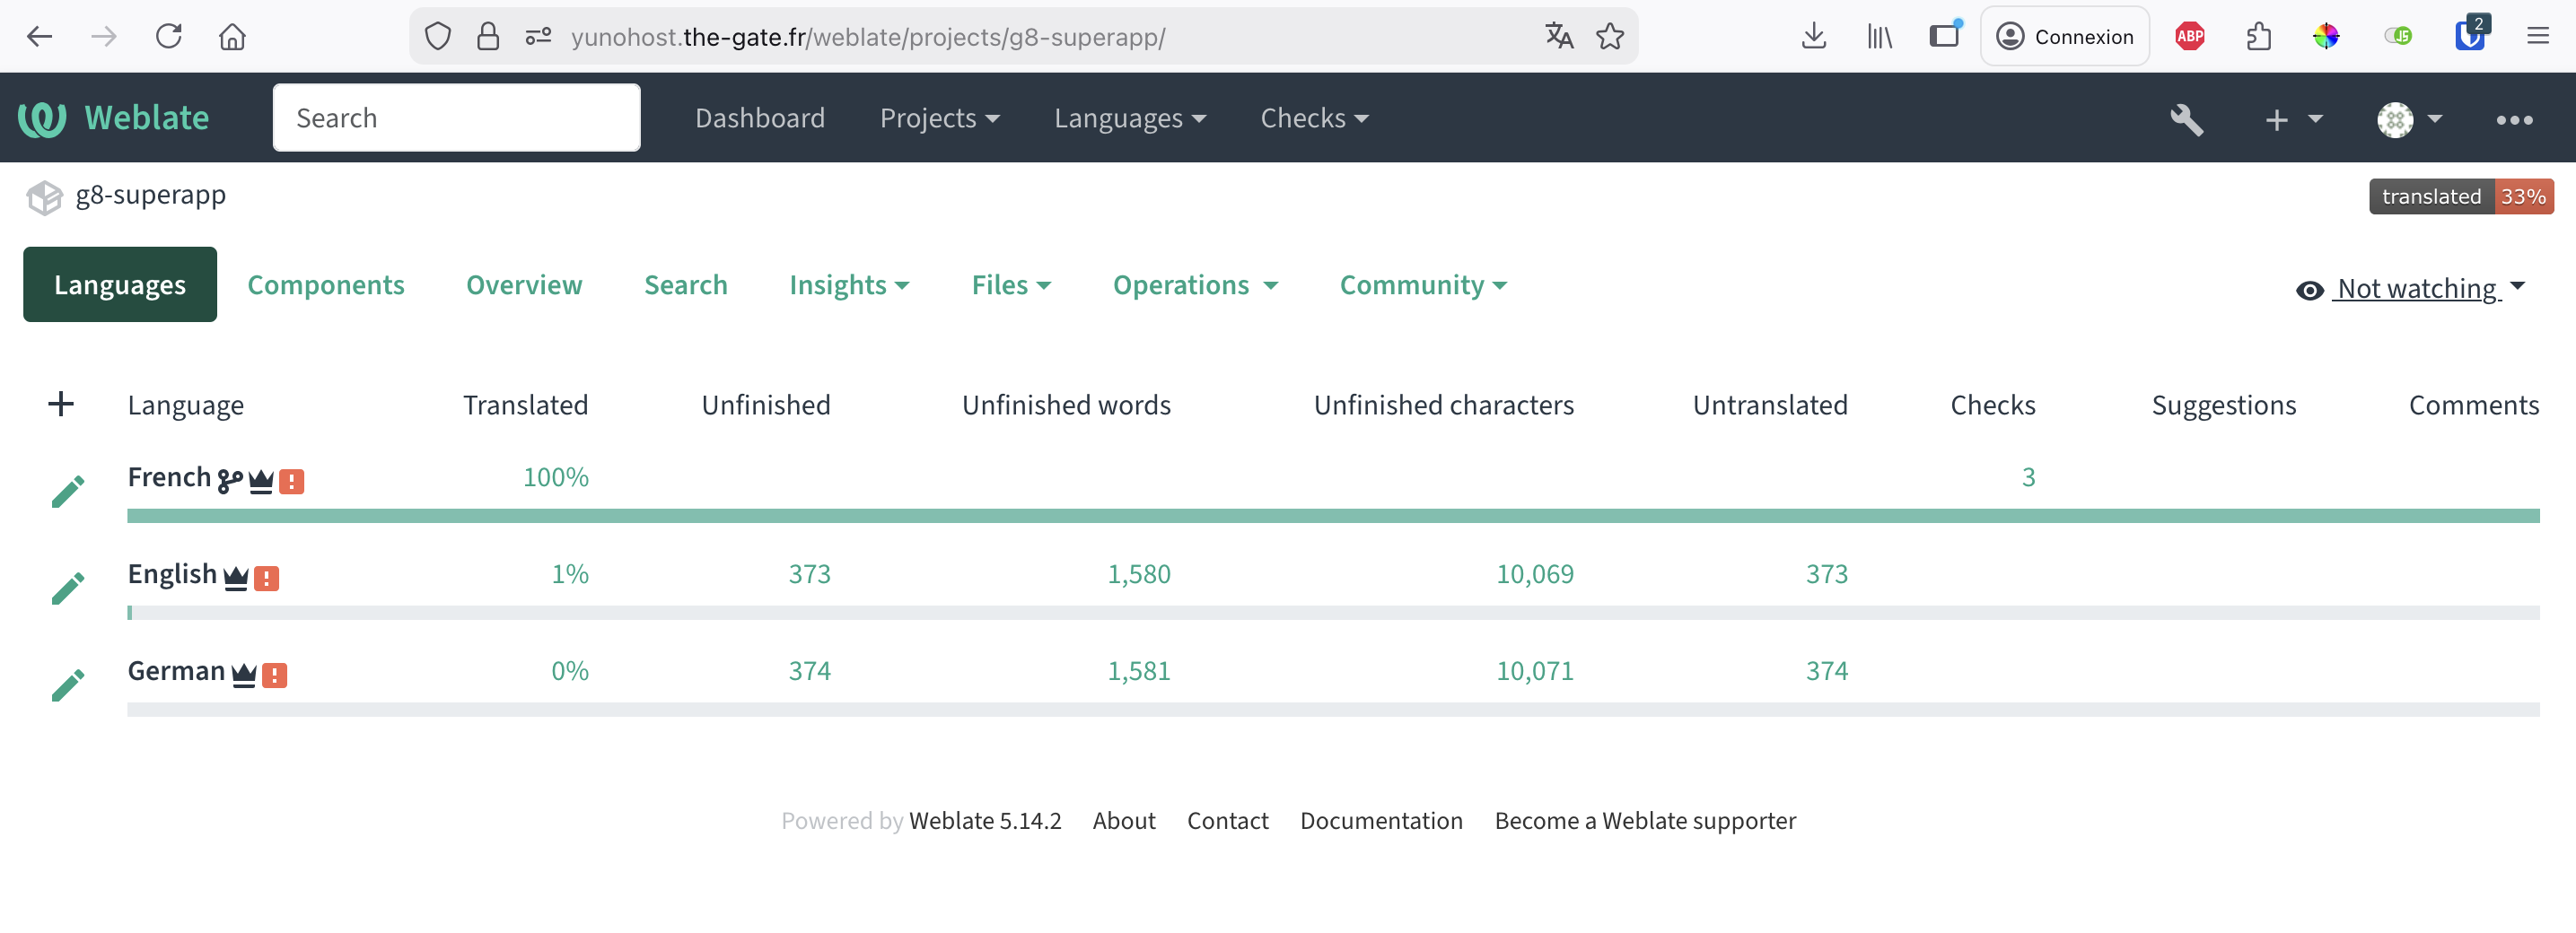Click the plus icon beside Language header
The image size is (2576, 933).
(61, 404)
